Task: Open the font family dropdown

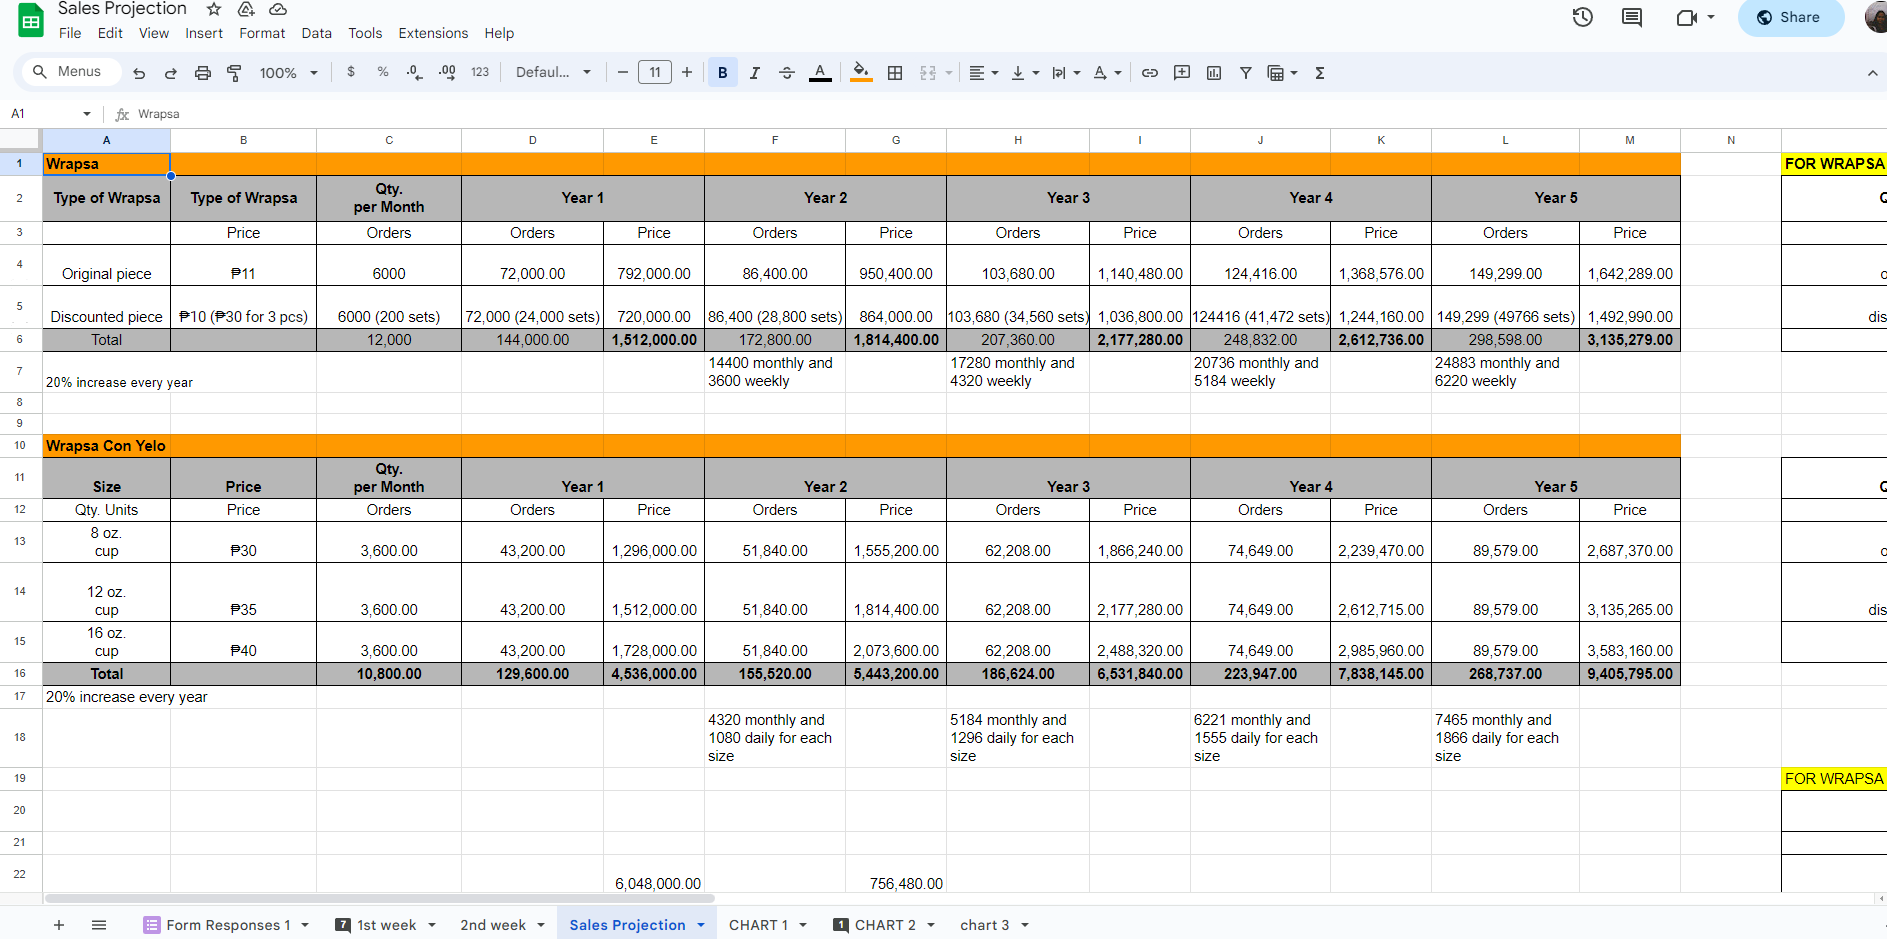Action: (x=554, y=73)
